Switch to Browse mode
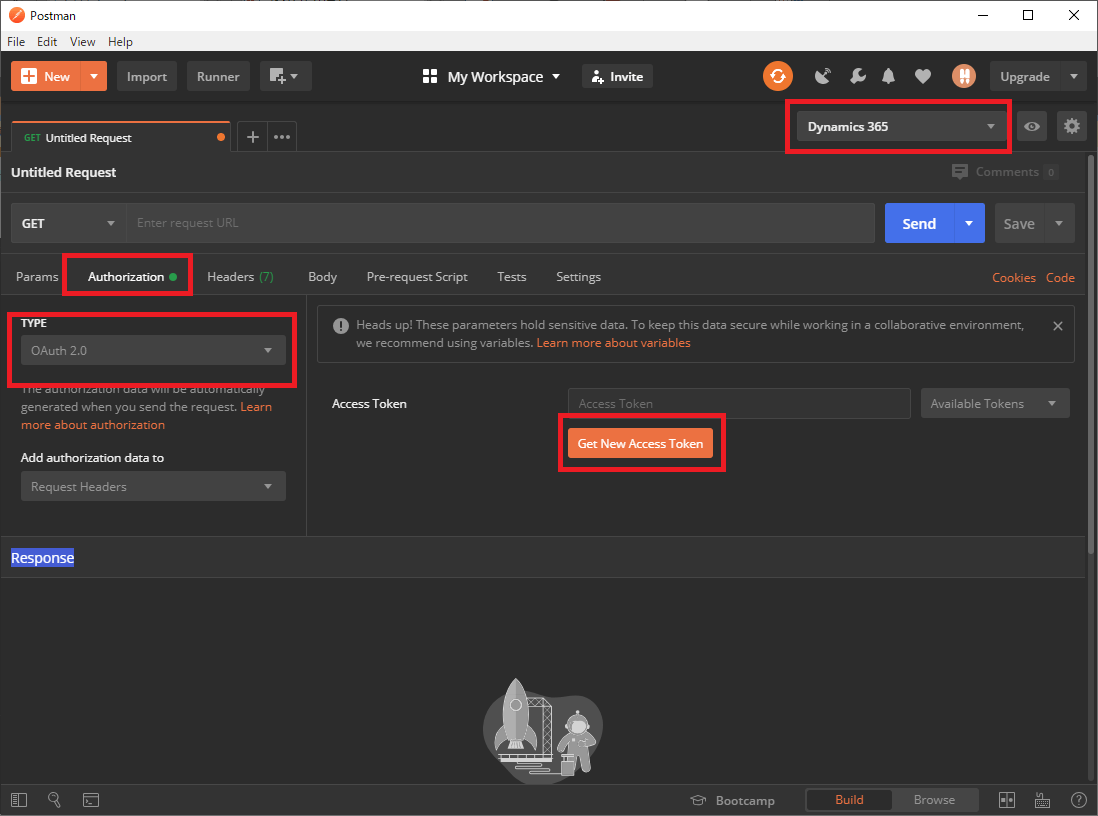Viewport: 1098px width, 816px height. (x=934, y=800)
